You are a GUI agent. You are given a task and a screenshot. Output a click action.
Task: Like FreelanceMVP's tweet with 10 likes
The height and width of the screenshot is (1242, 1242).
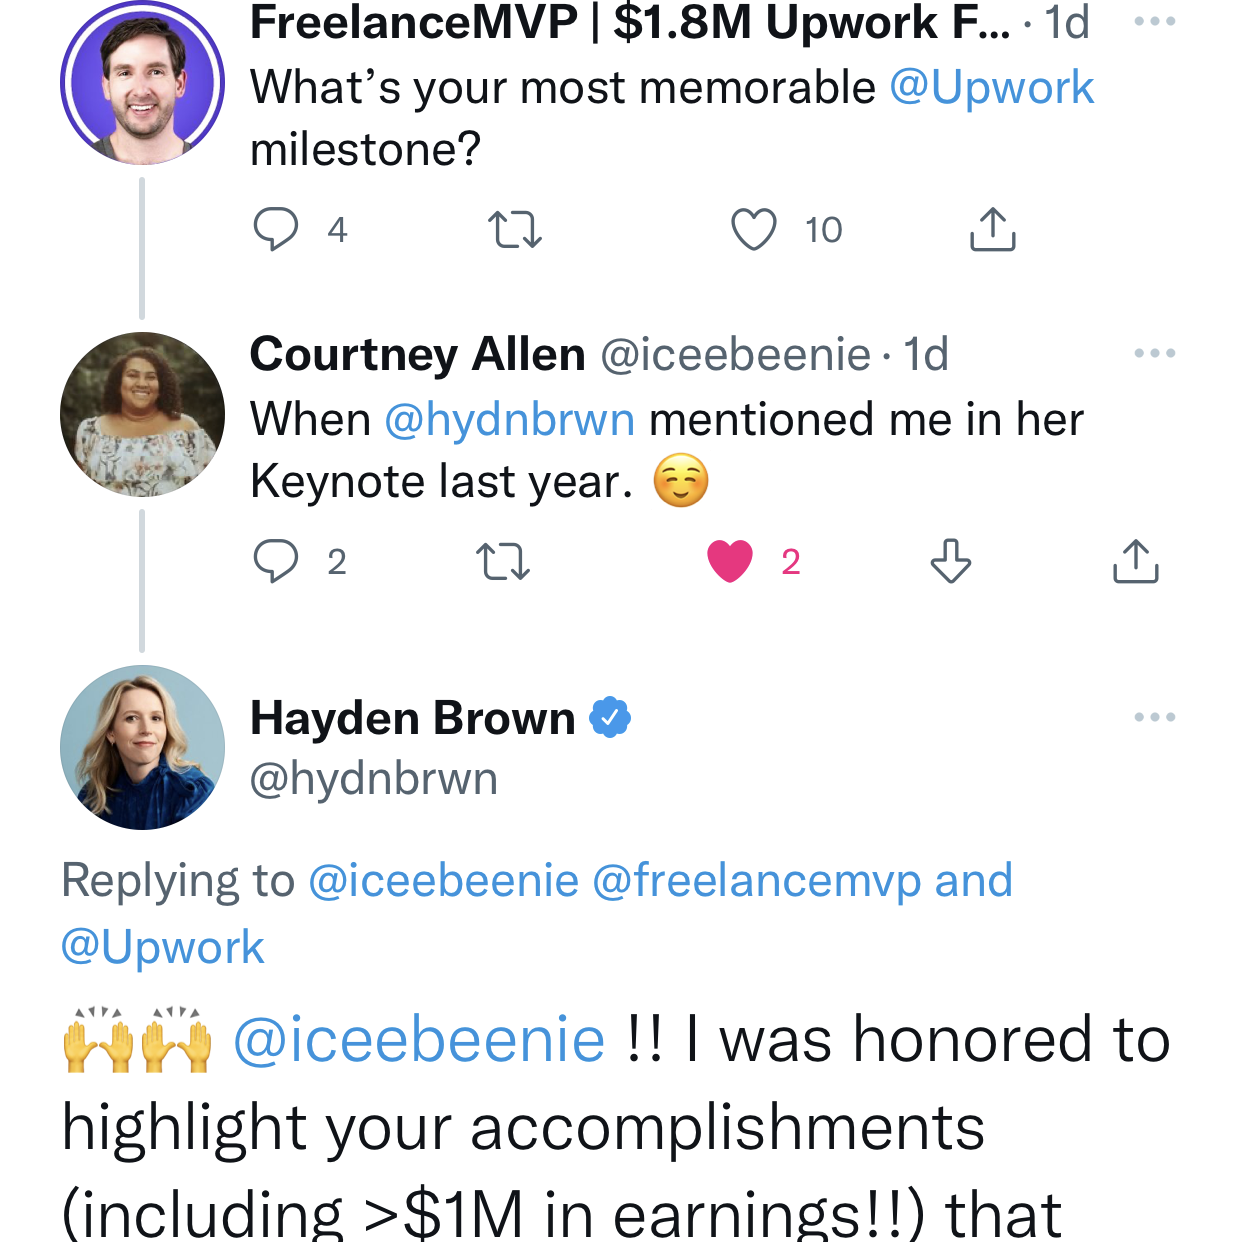click(754, 229)
